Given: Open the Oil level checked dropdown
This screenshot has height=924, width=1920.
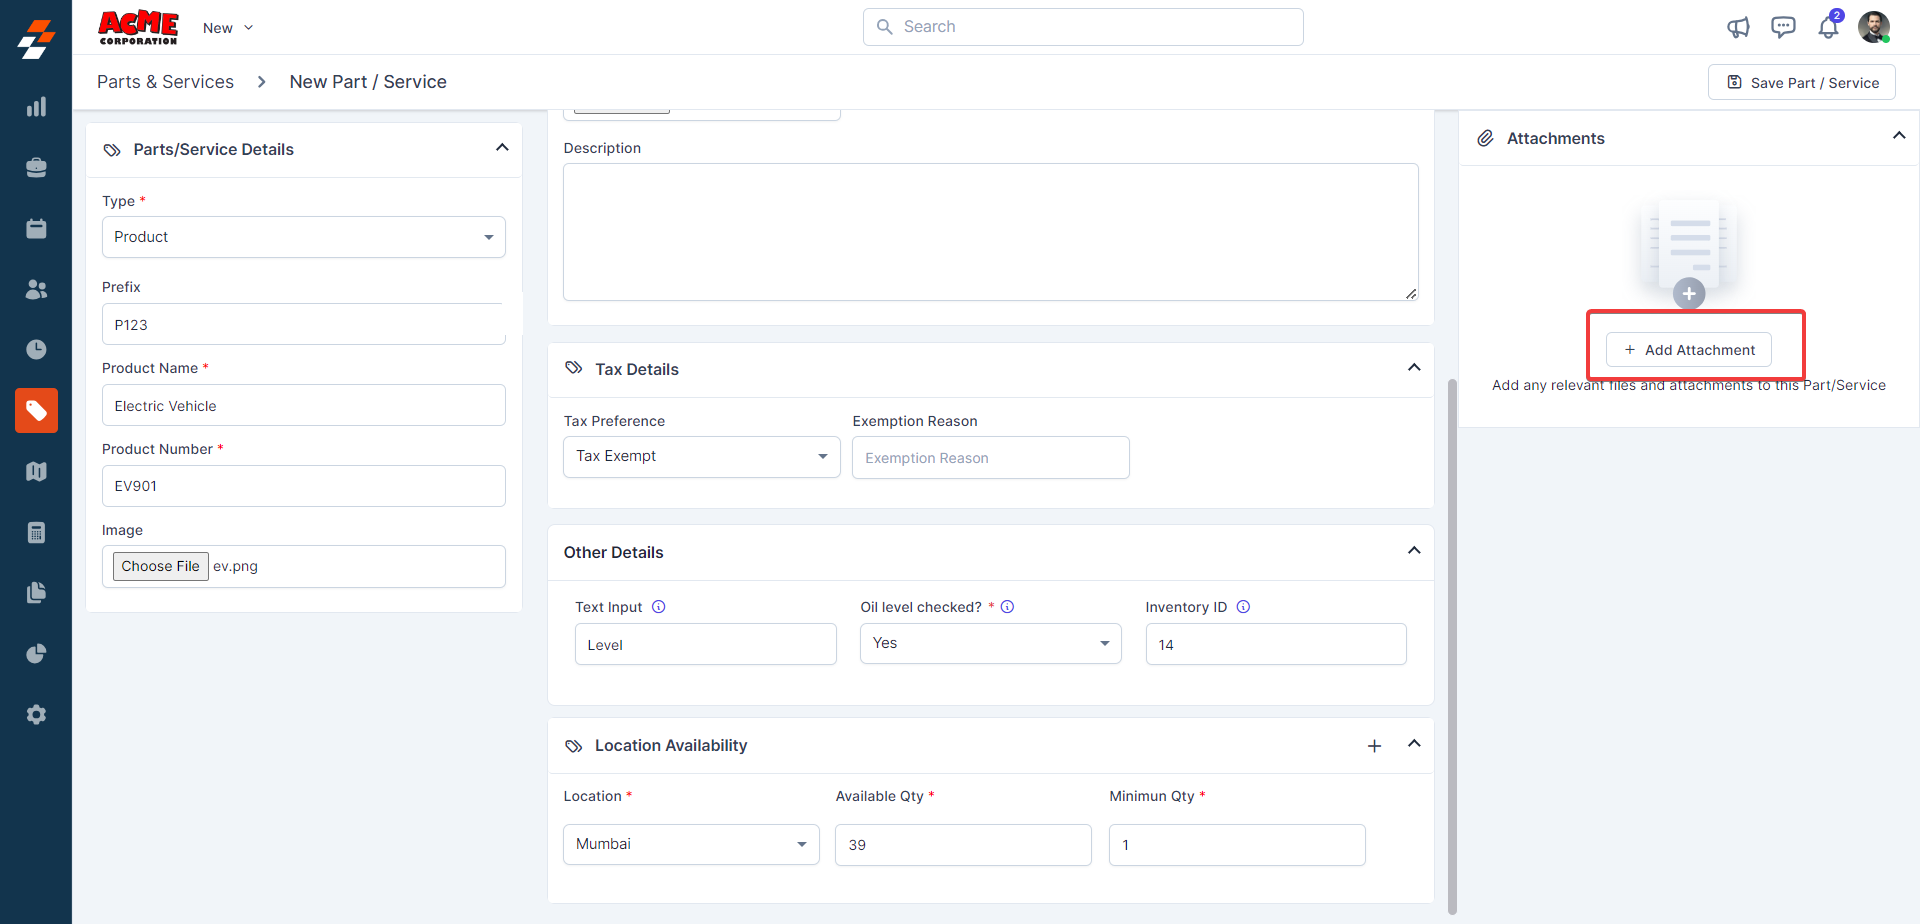Looking at the screenshot, I should click(x=990, y=644).
